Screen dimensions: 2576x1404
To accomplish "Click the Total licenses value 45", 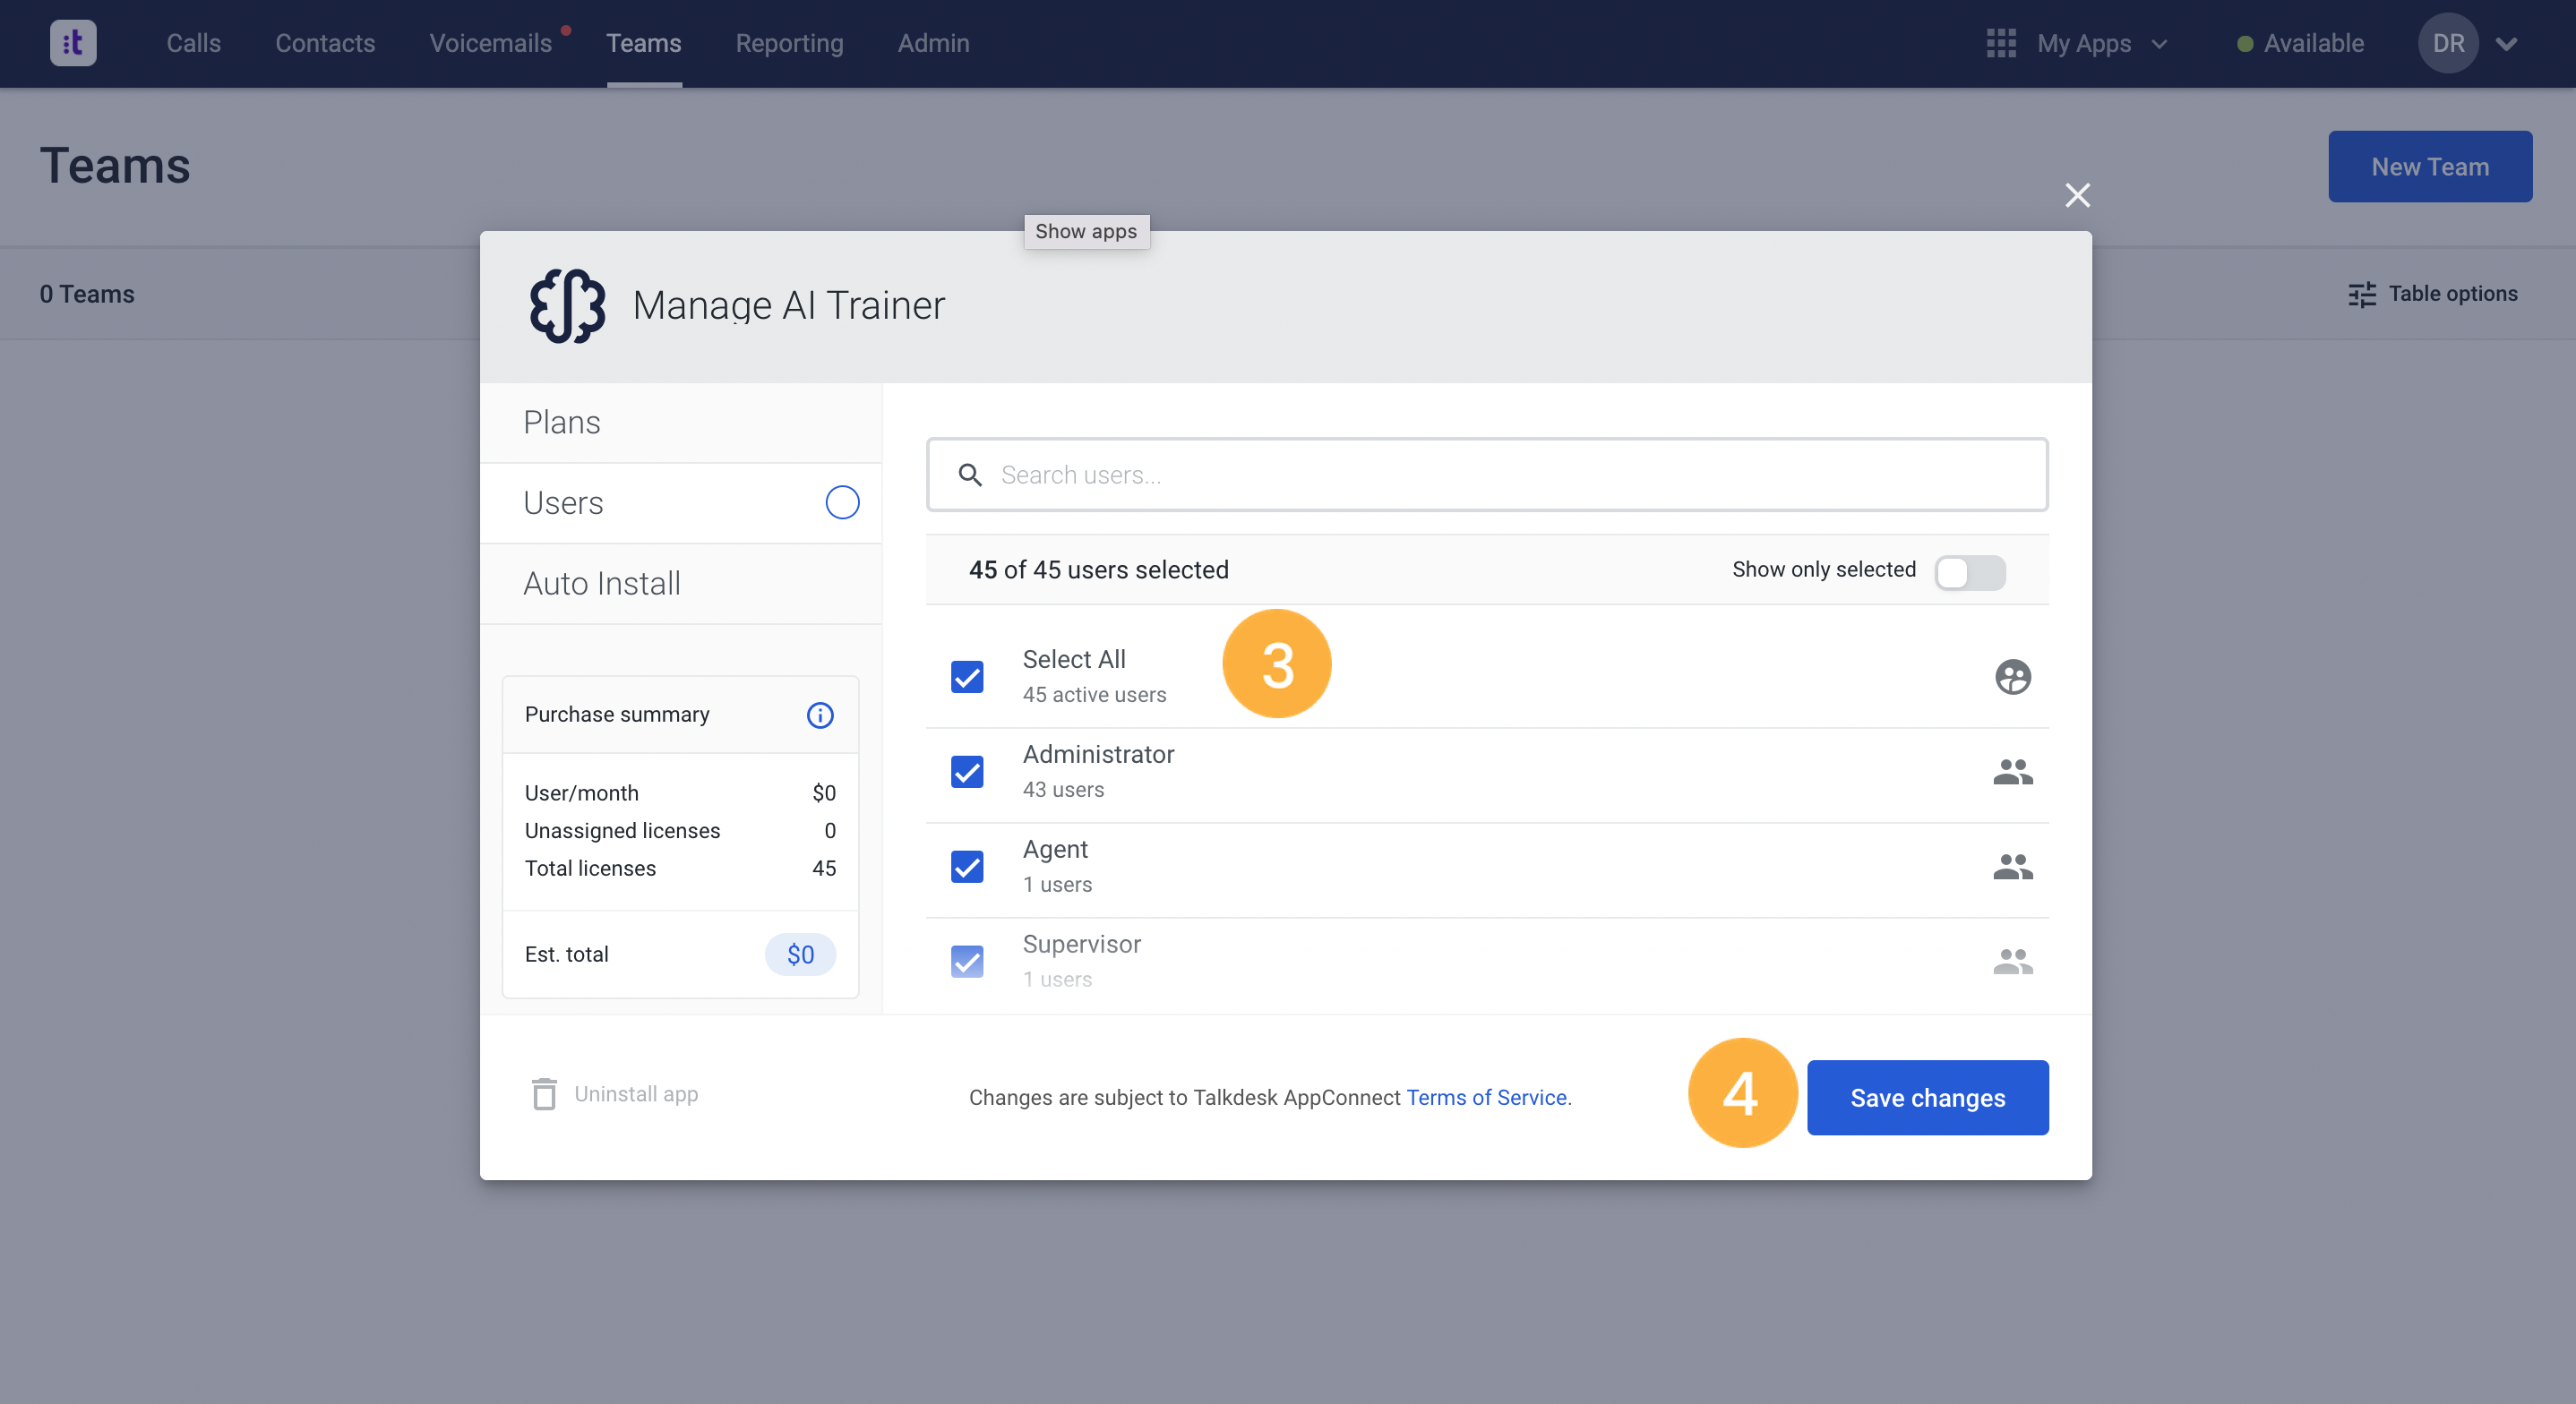I will point(824,869).
